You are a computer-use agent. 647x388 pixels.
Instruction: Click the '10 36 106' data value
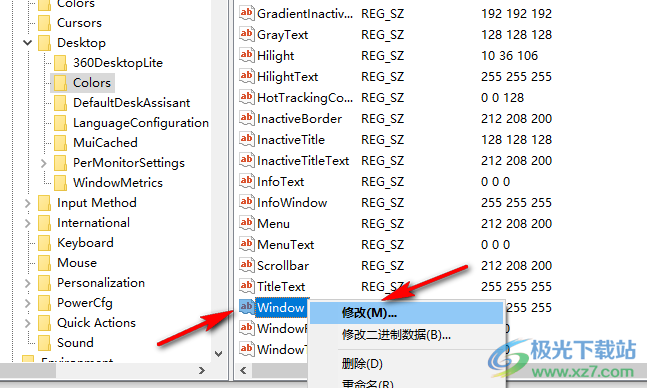click(x=509, y=56)
